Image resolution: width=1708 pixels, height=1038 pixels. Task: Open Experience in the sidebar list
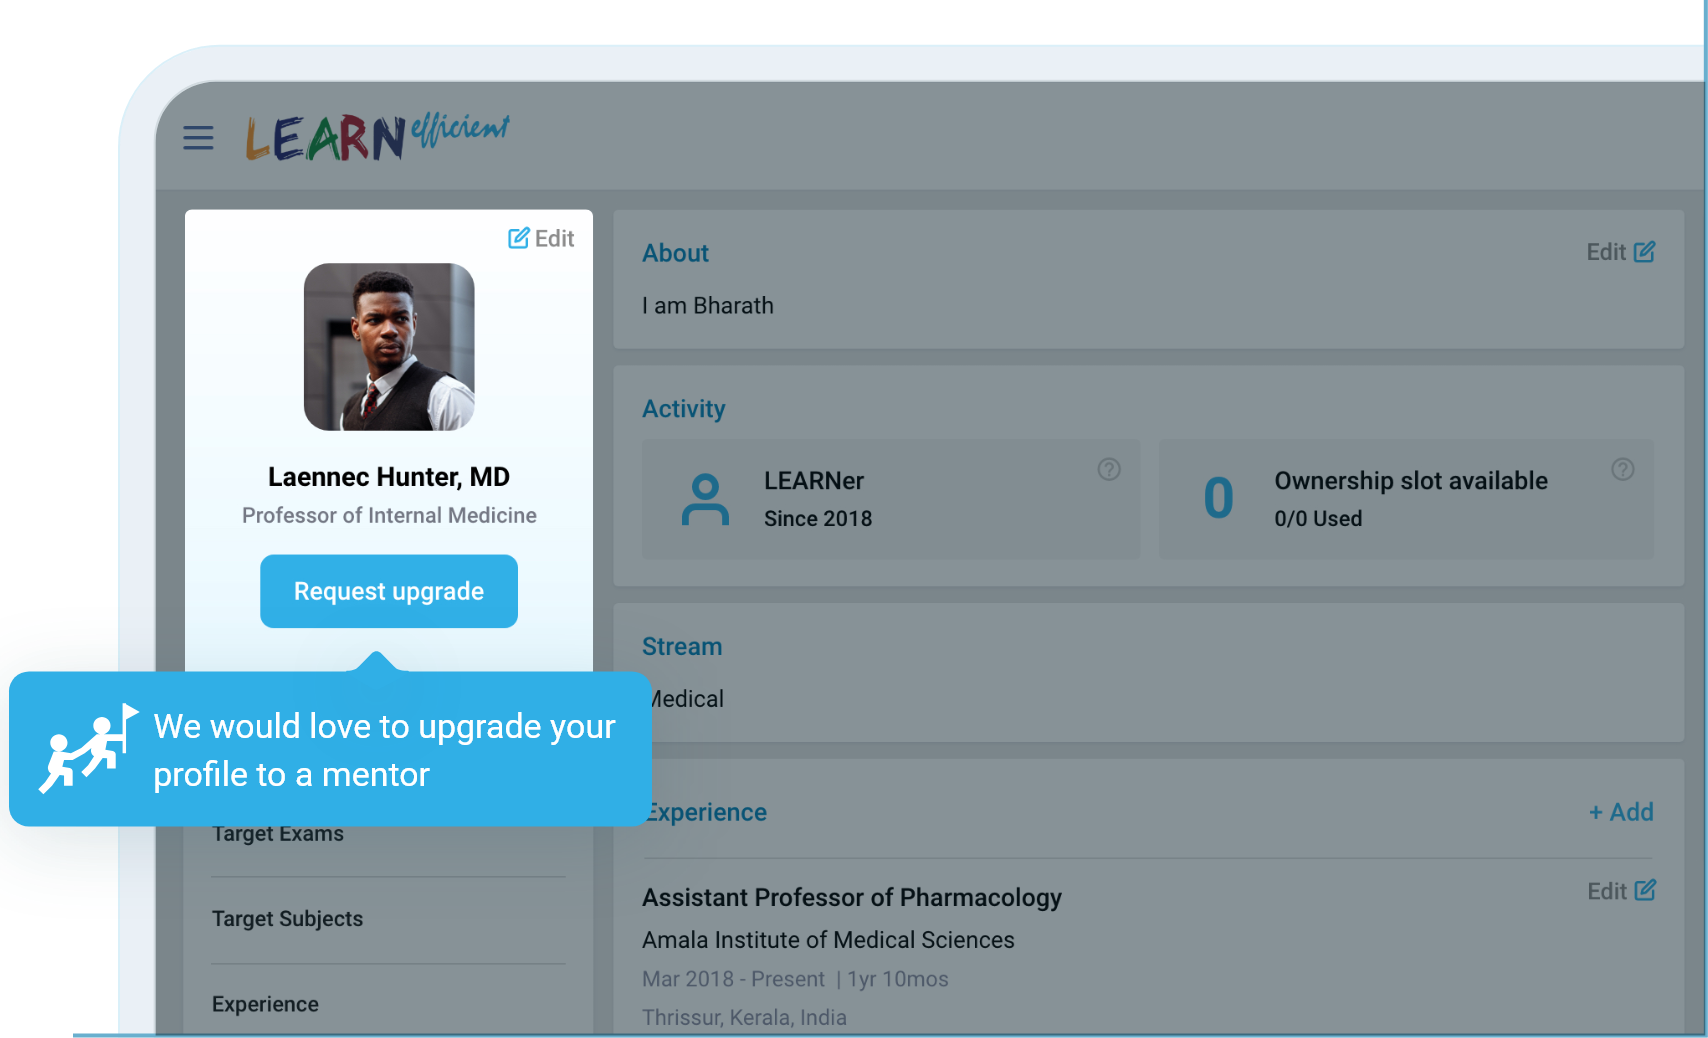coord(265,1004)
